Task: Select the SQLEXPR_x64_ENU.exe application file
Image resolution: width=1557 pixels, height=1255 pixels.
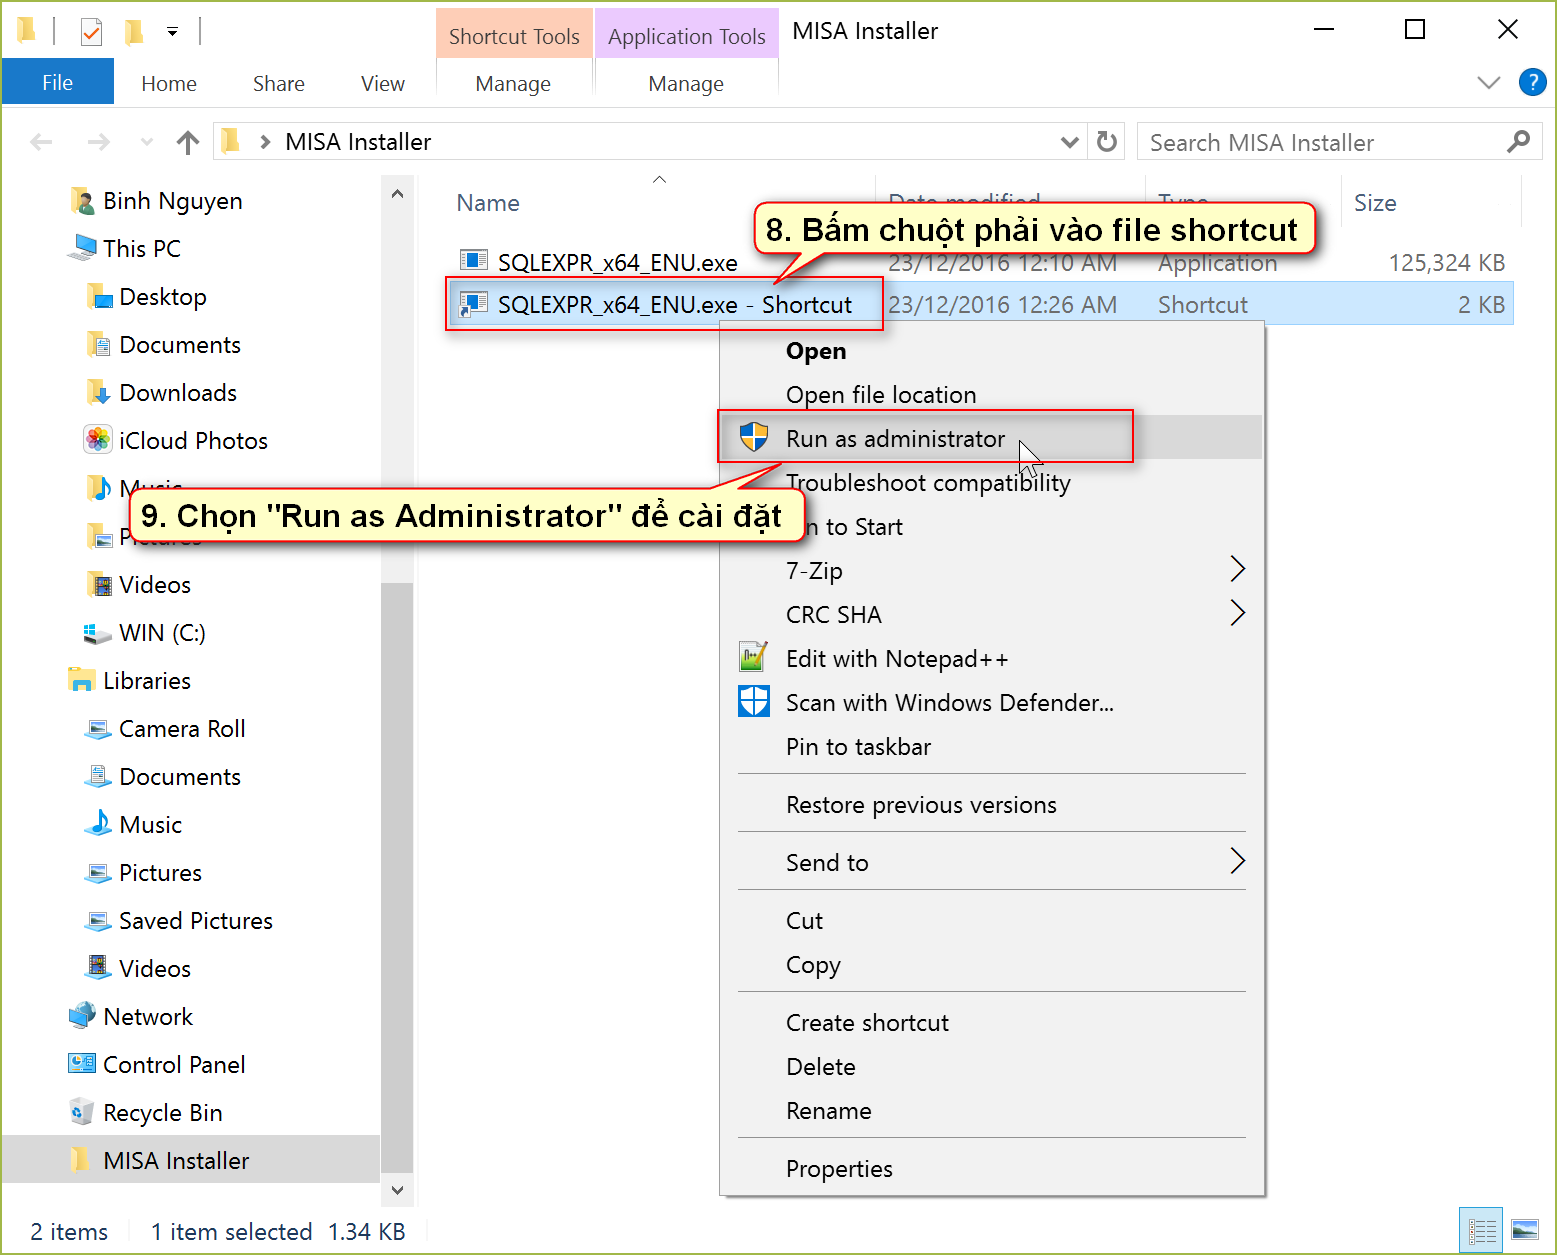Action: point(618,262)
